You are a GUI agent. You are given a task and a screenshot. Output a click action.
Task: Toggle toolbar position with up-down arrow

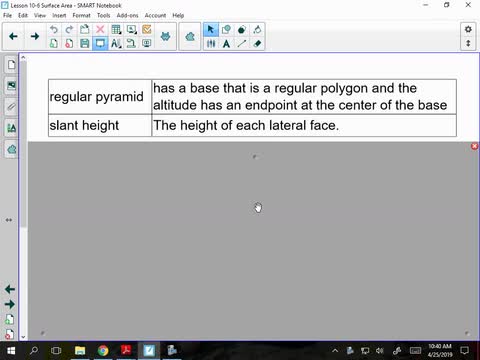468,43
